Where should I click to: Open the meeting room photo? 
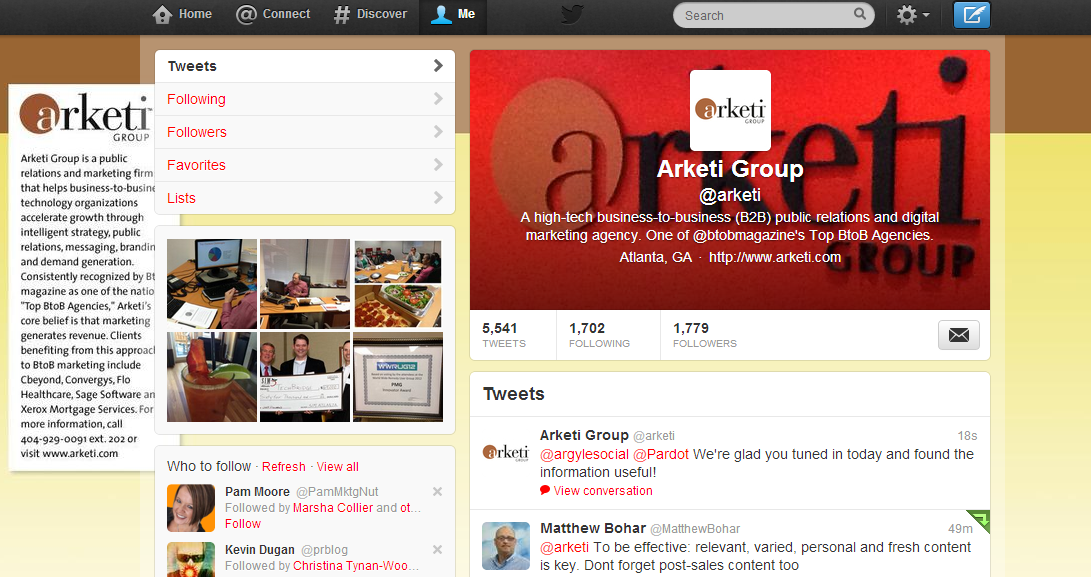coord(398,261)
